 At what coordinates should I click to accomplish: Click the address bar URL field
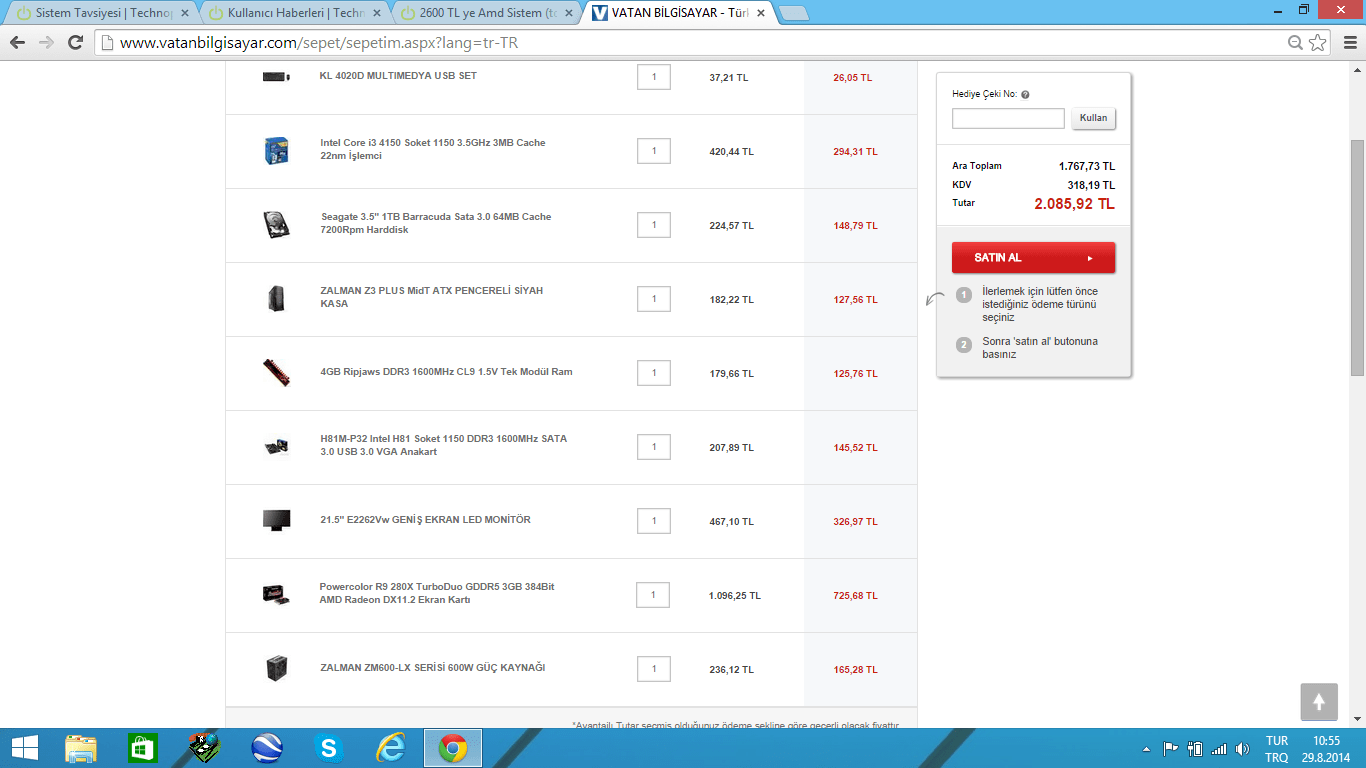tap(690, 43)
